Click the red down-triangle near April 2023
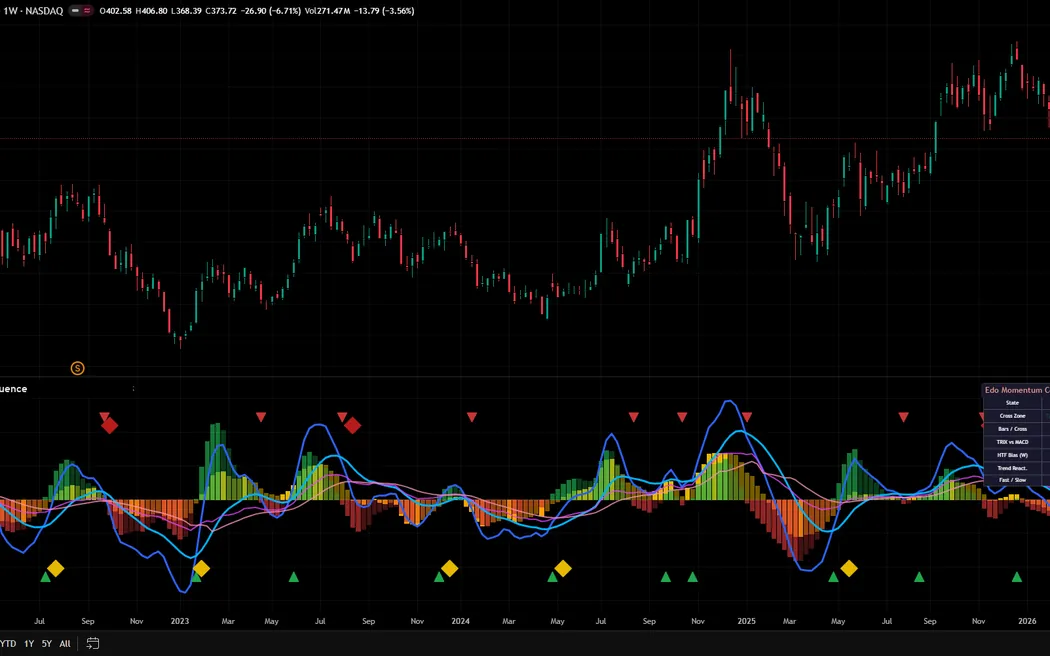This screenshot has height=656, width=1050. point(261,417)
